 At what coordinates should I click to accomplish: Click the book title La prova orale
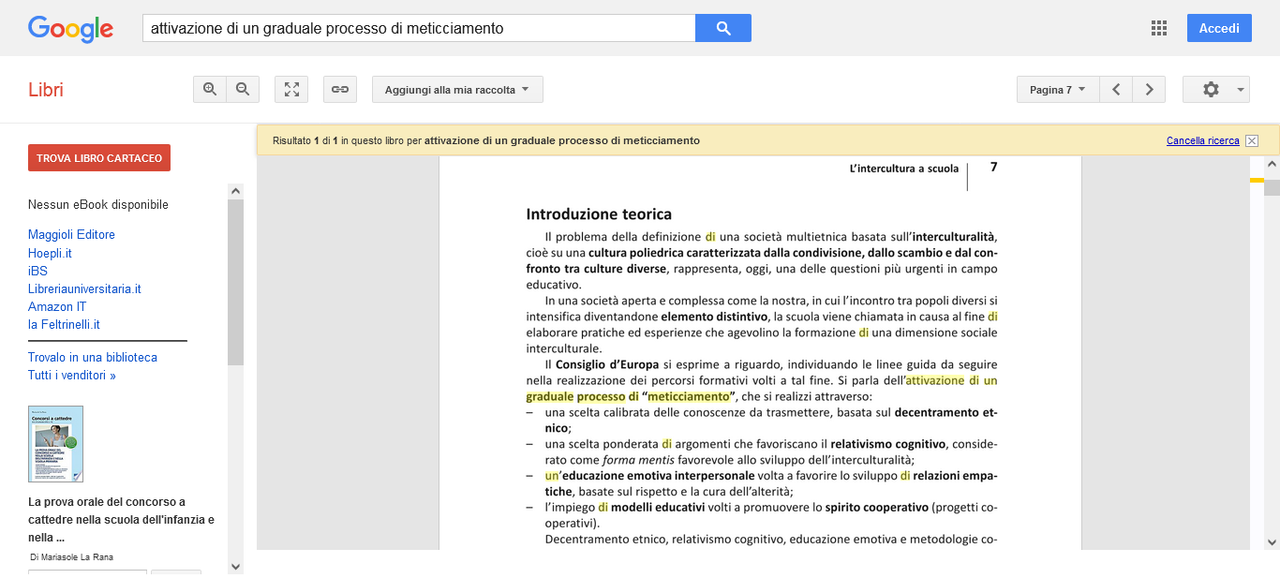tap(121, 519)
